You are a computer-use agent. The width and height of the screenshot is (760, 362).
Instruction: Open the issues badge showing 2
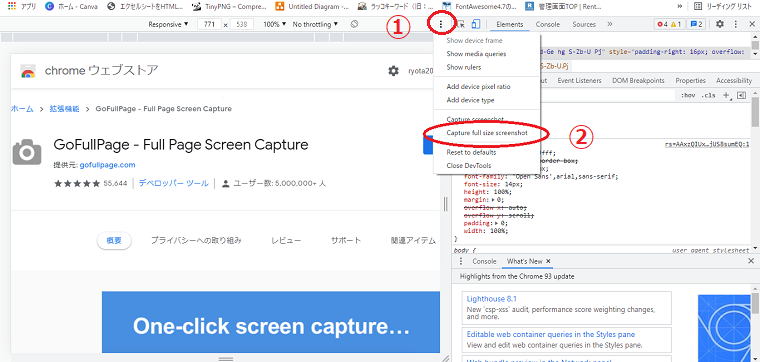(x=697, y=24)
